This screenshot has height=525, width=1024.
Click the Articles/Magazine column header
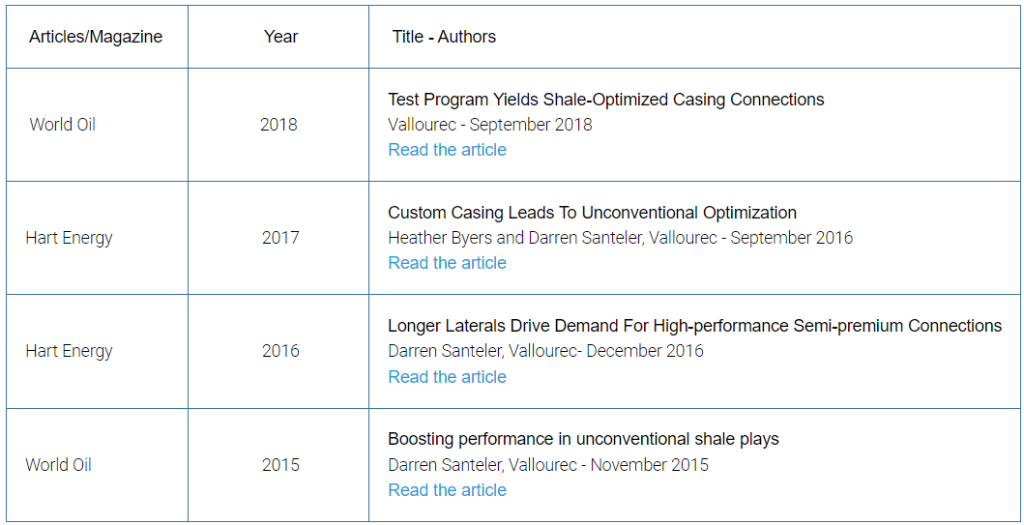click(95, 37)
